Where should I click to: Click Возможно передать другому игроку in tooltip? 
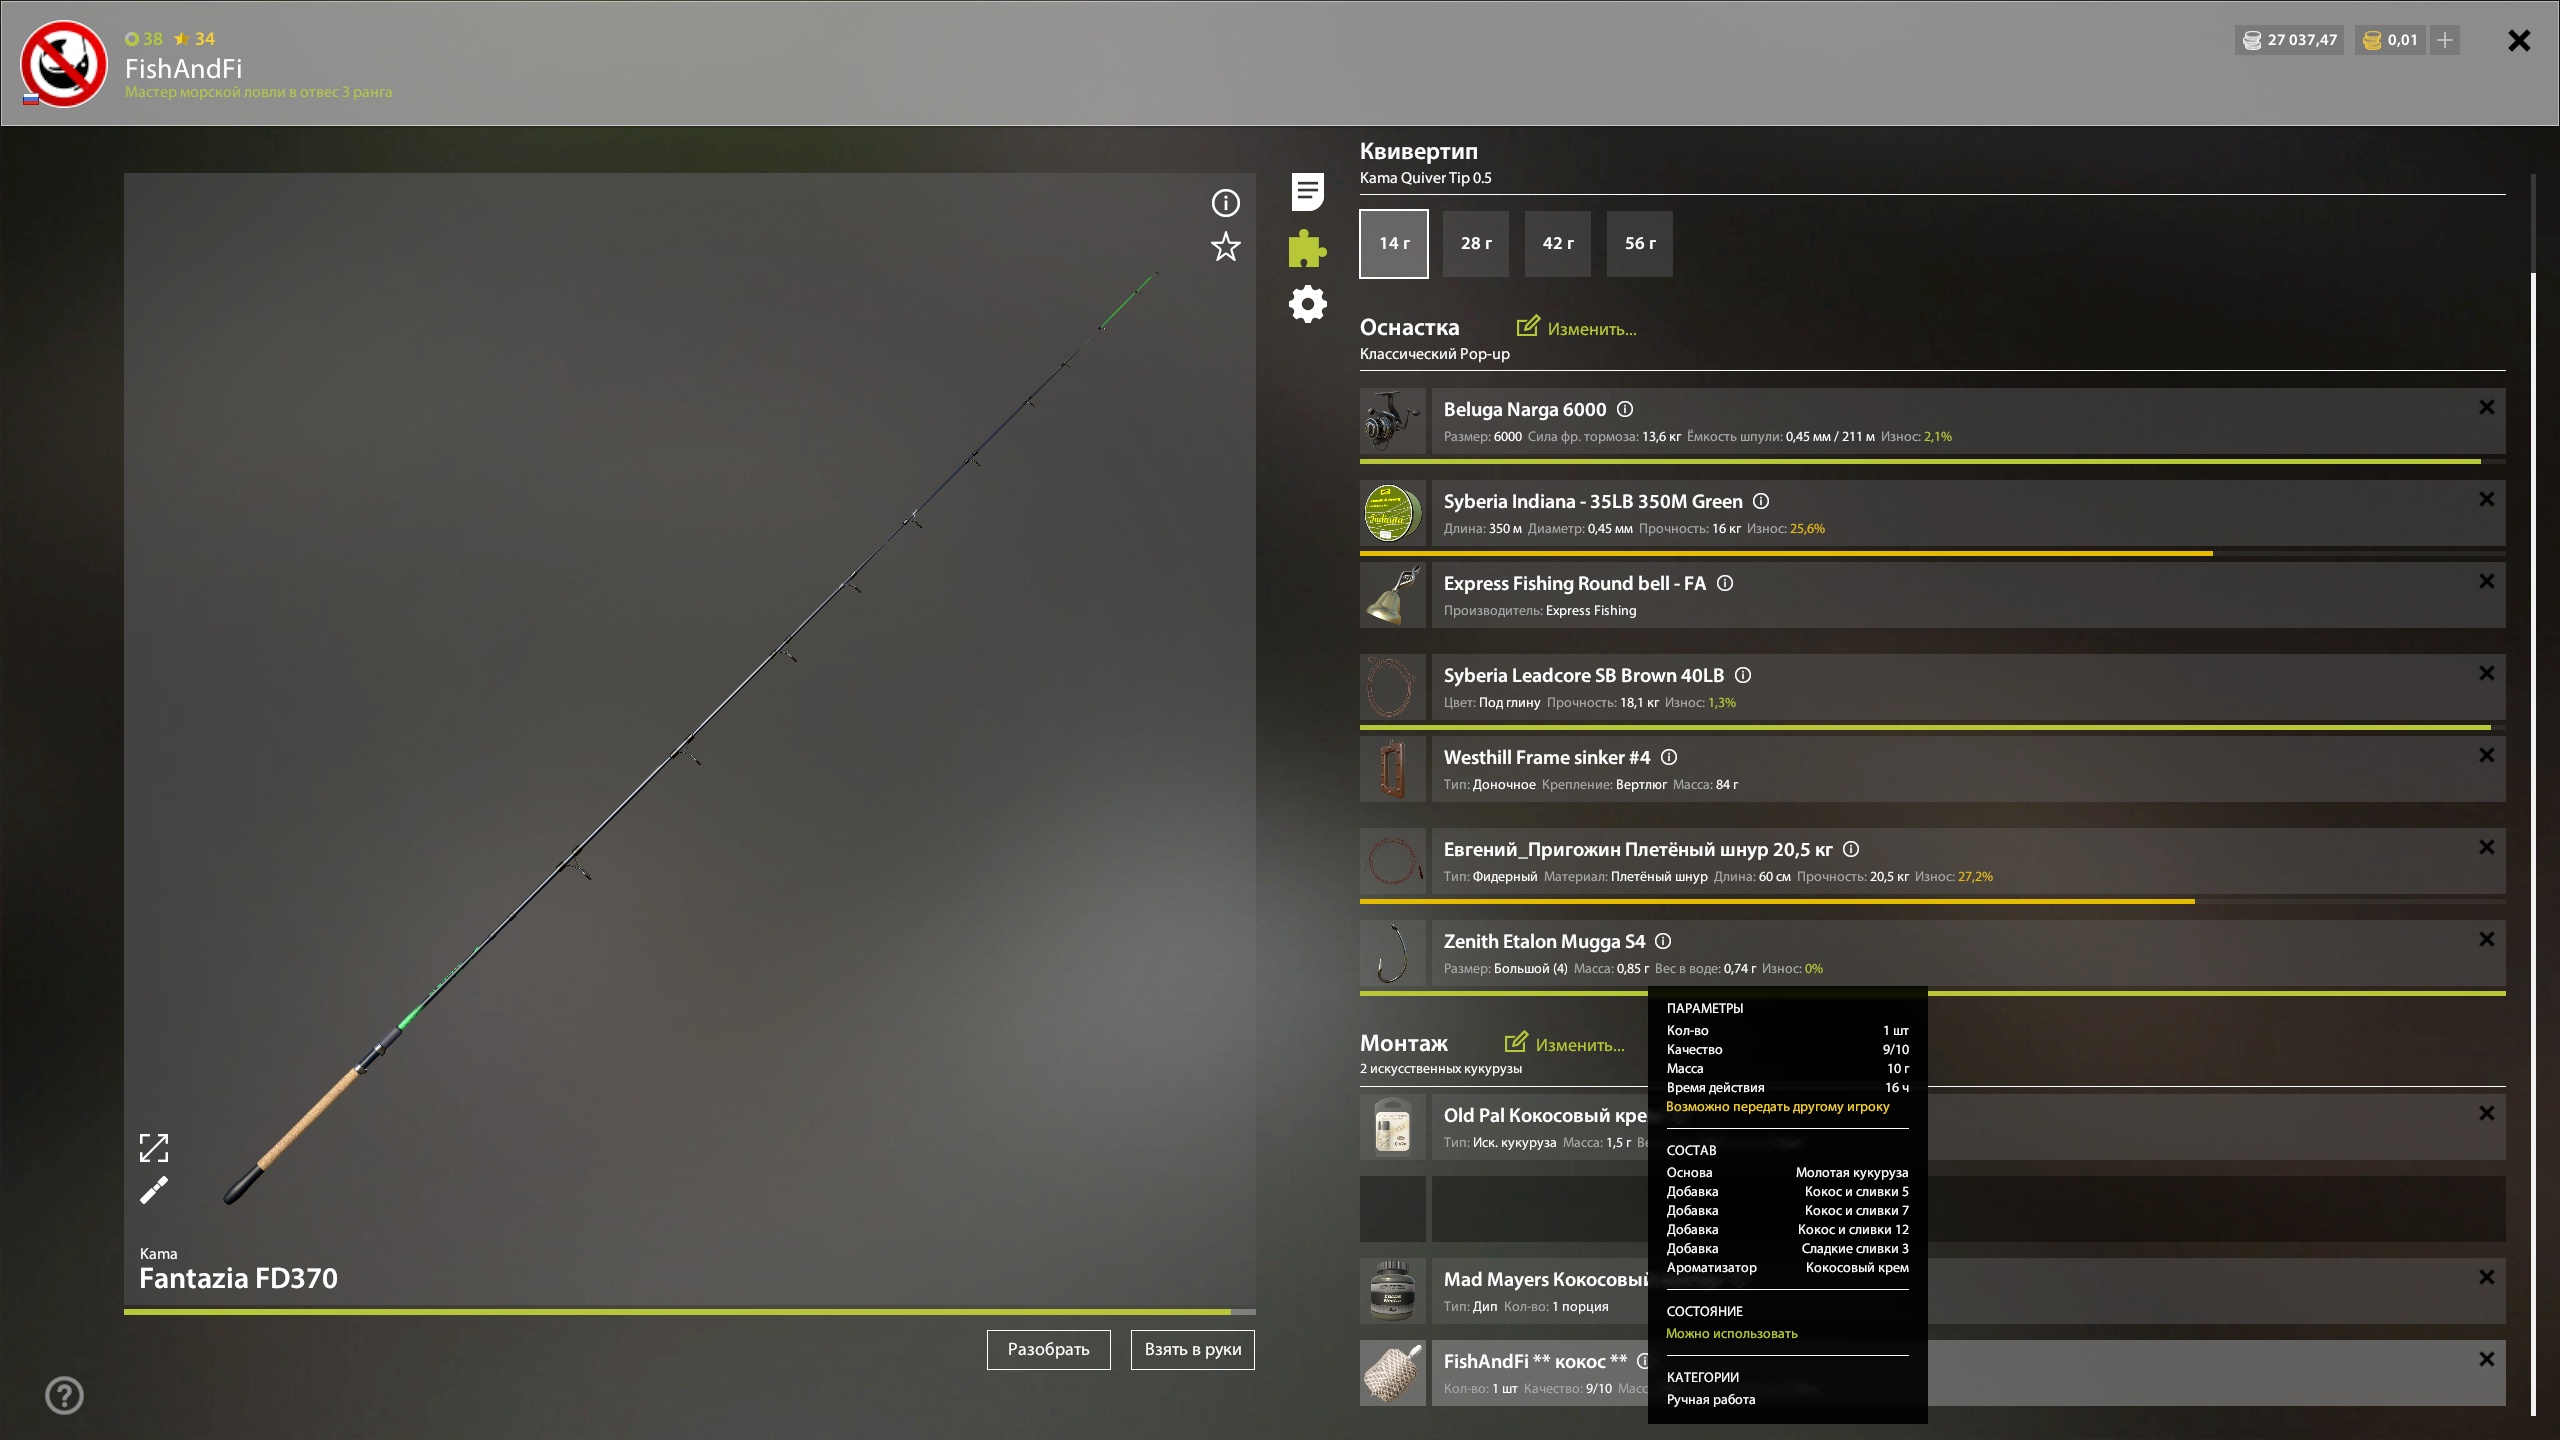pyautogui.click(x=1777, y=1106)
